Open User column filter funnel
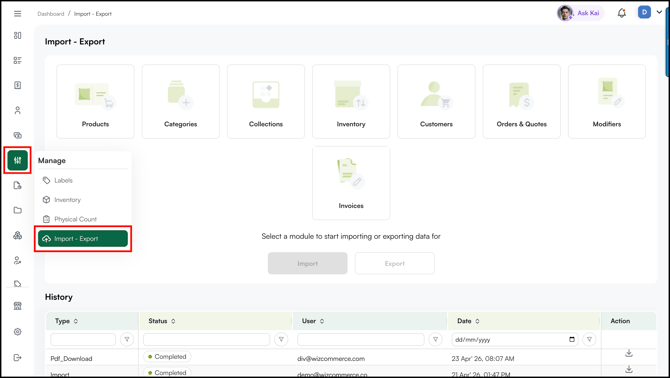Image resolution: width=670 pixels, height=378 pixels. click(435, 340)
